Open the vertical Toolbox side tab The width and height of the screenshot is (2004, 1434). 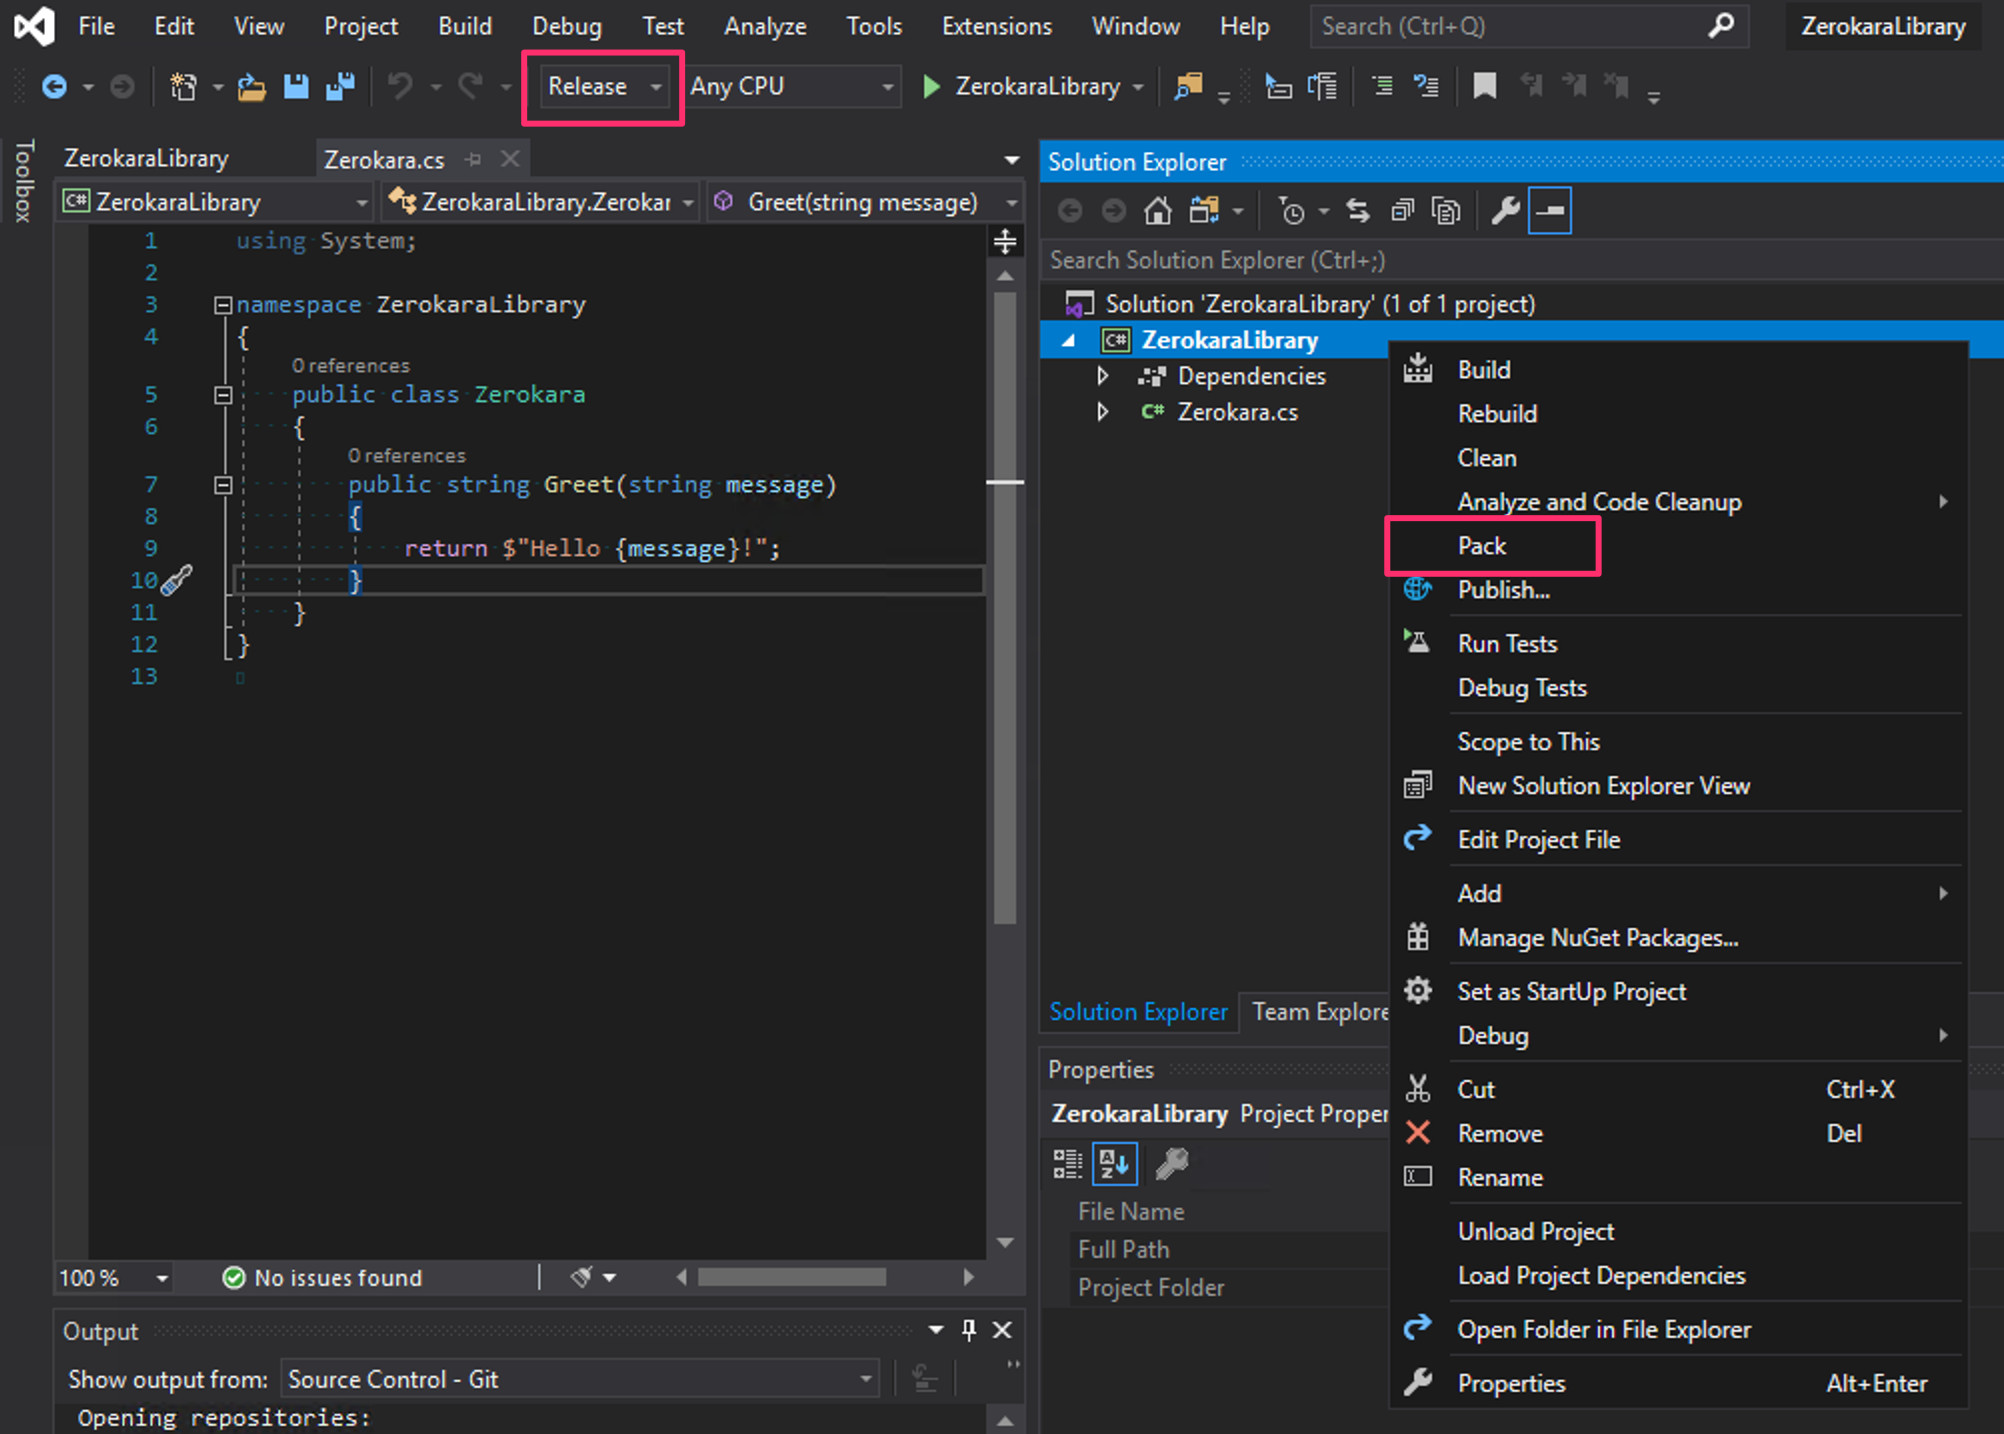[25, 180]
